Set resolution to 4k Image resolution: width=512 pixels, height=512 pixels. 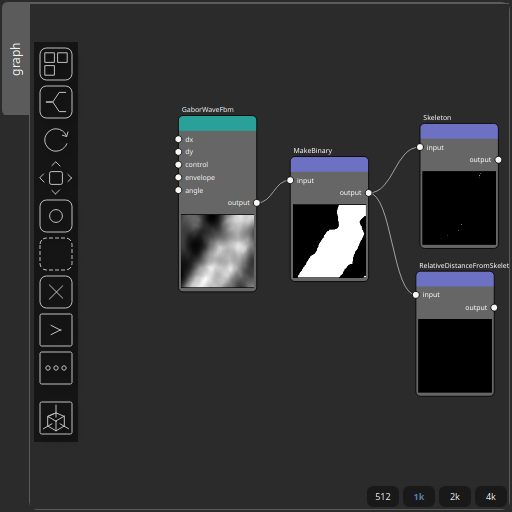click(491, 497)
